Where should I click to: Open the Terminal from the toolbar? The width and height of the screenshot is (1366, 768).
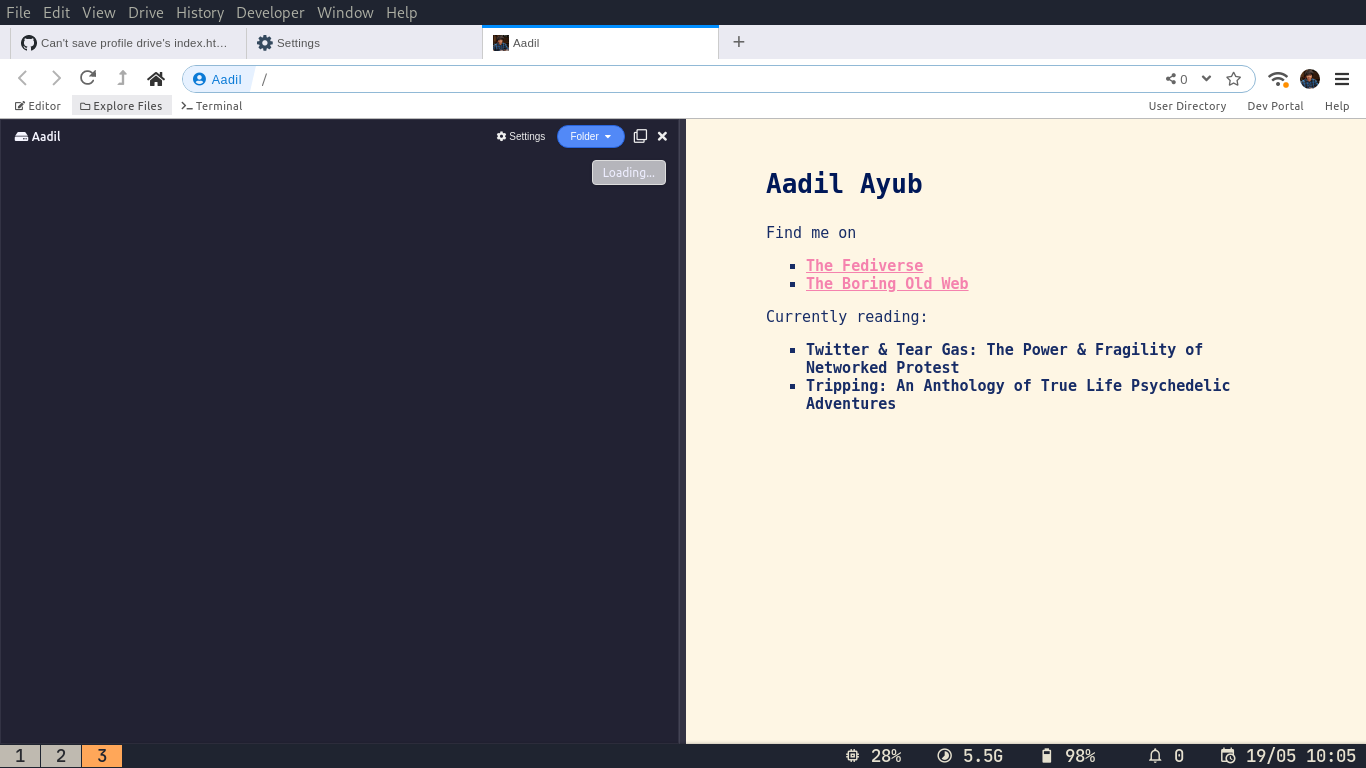click(x=211, y=105)
